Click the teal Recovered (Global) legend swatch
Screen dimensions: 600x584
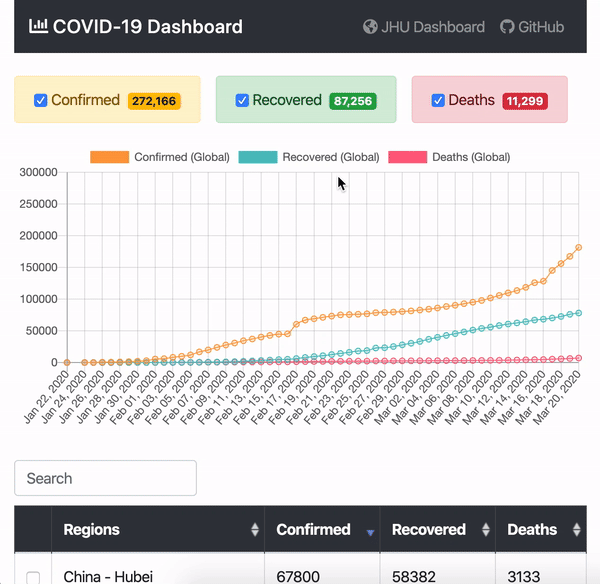[x=258, y=157]
